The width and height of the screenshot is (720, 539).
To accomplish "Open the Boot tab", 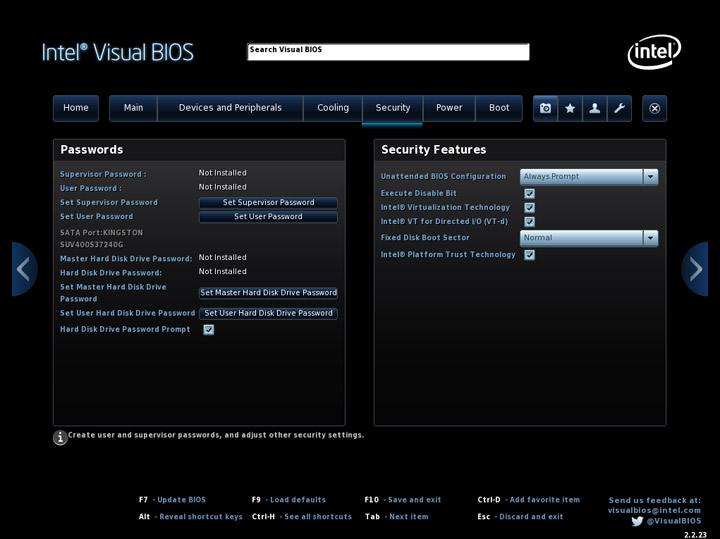I will (x=499, y=108).
